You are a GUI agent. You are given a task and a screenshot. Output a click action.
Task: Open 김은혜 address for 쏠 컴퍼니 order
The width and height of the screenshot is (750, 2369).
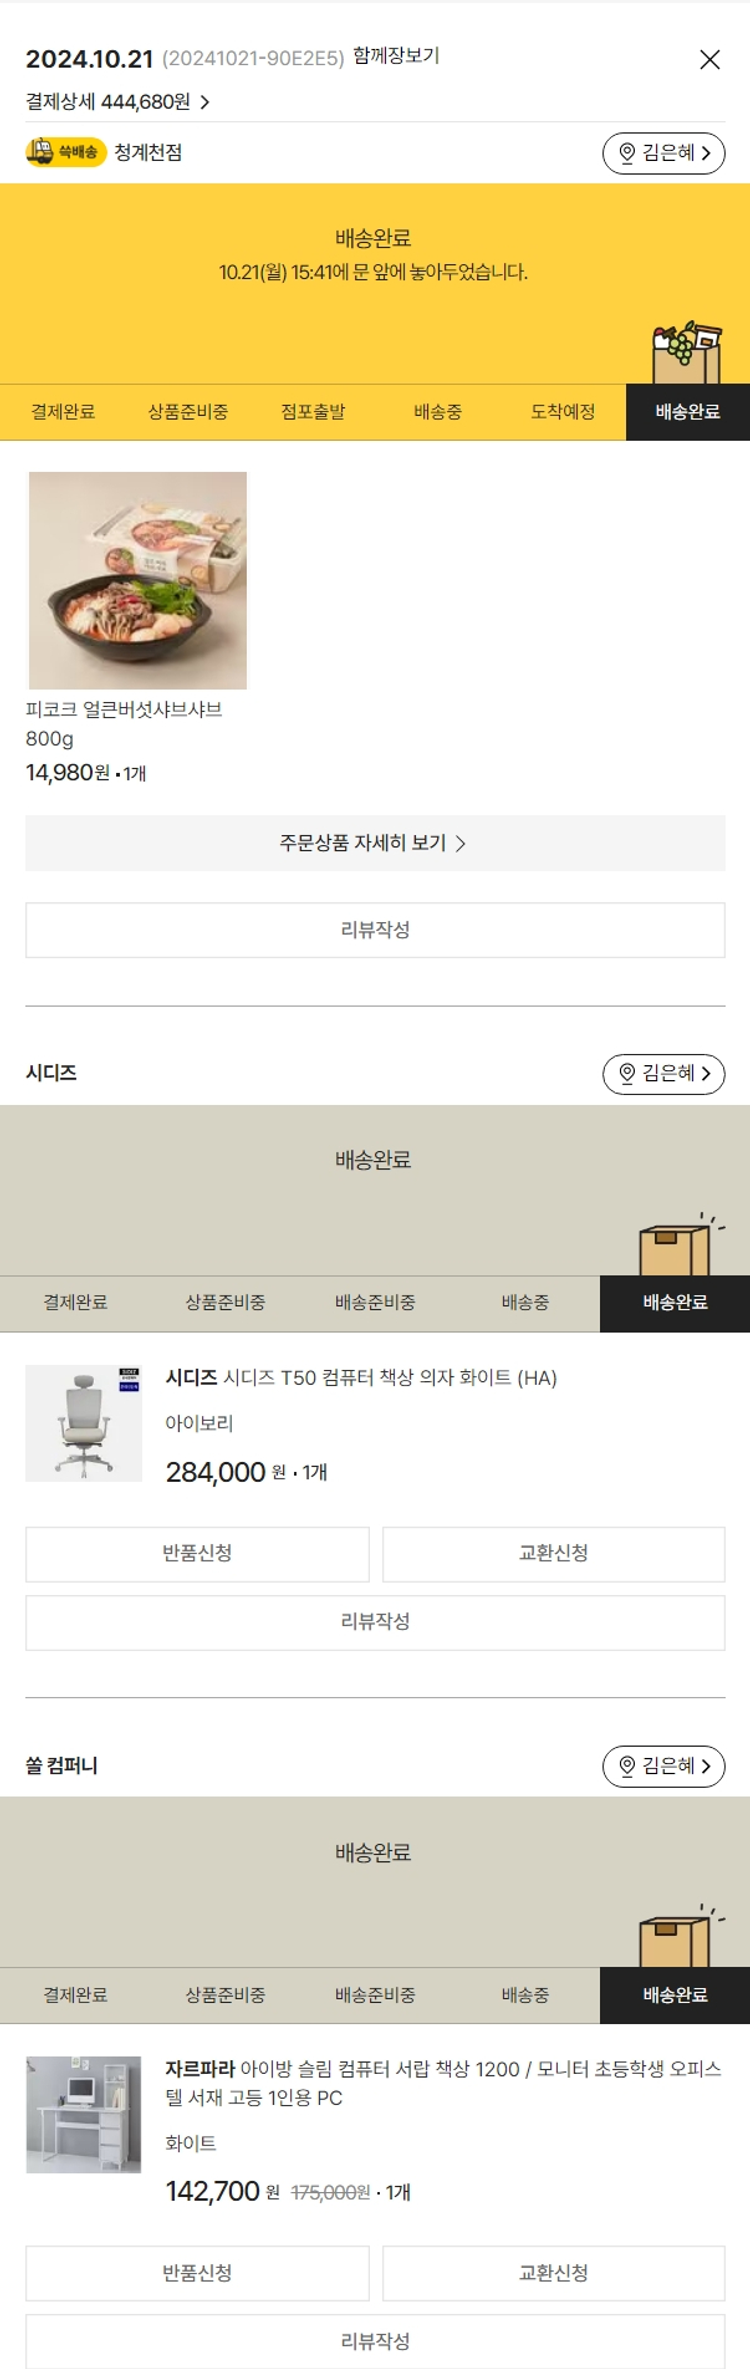tap(663, 1766)
